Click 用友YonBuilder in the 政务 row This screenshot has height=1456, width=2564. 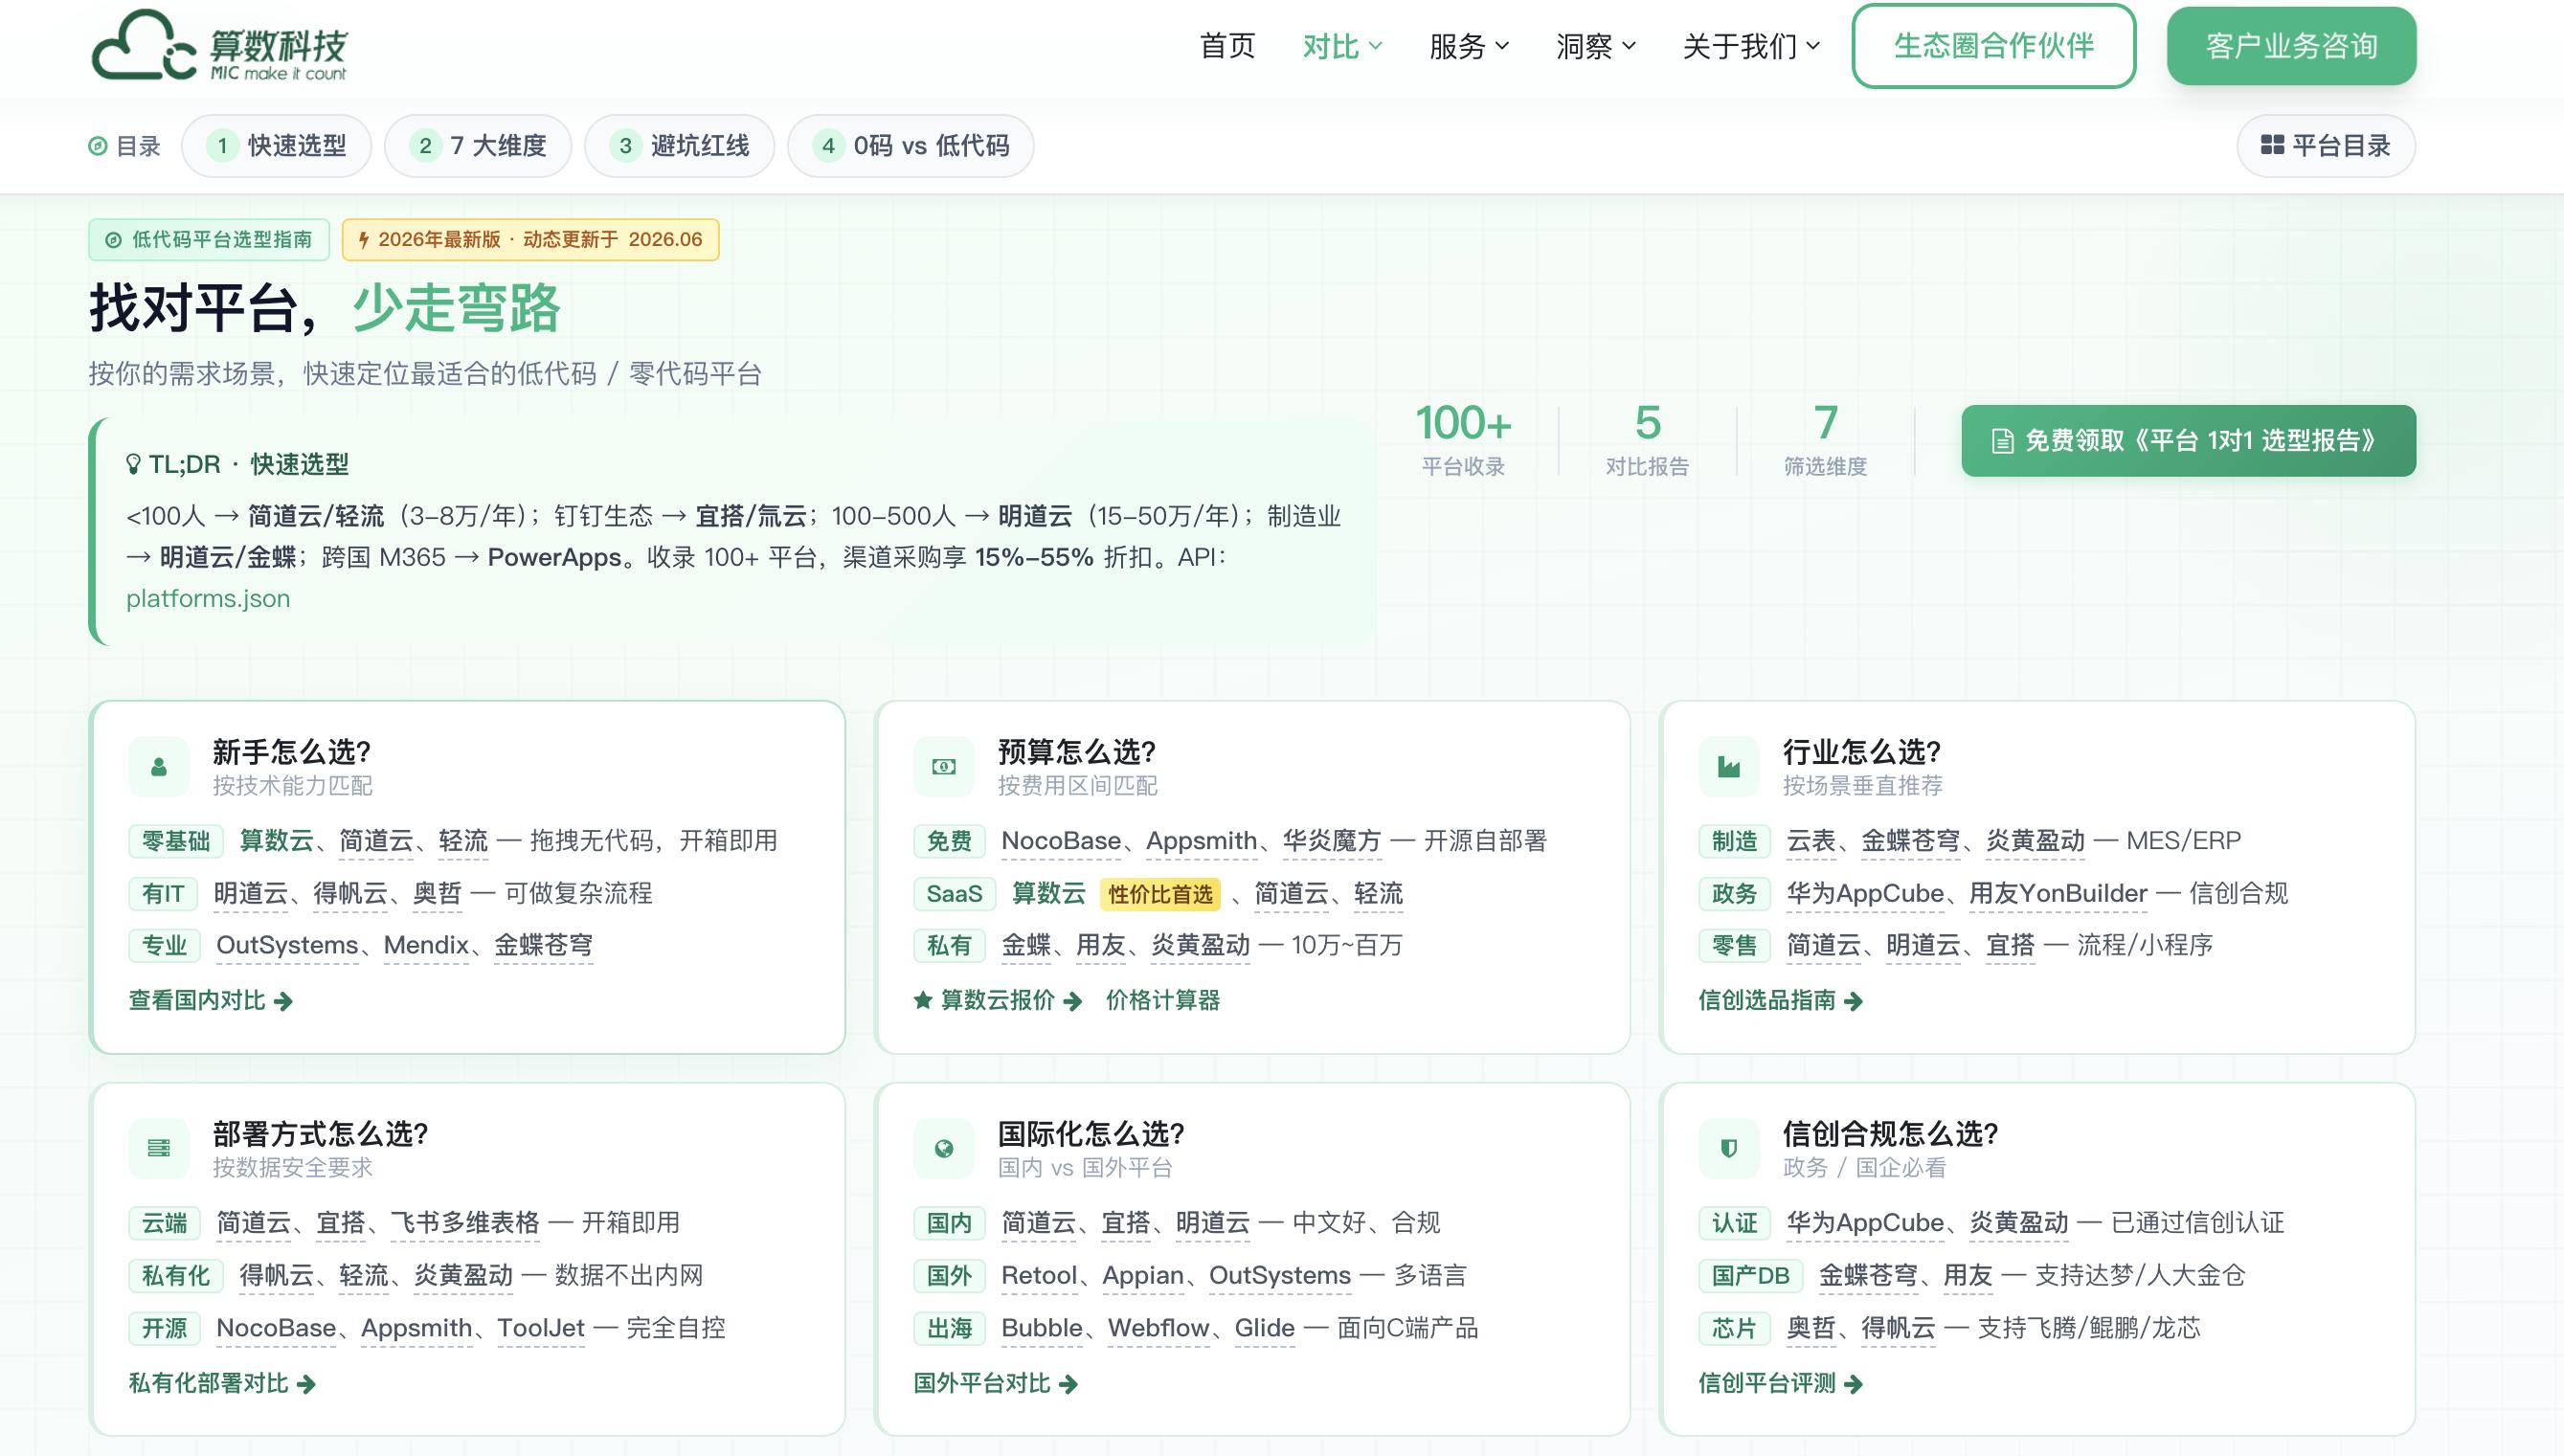pyautogui.click(x=2058, y=893)
